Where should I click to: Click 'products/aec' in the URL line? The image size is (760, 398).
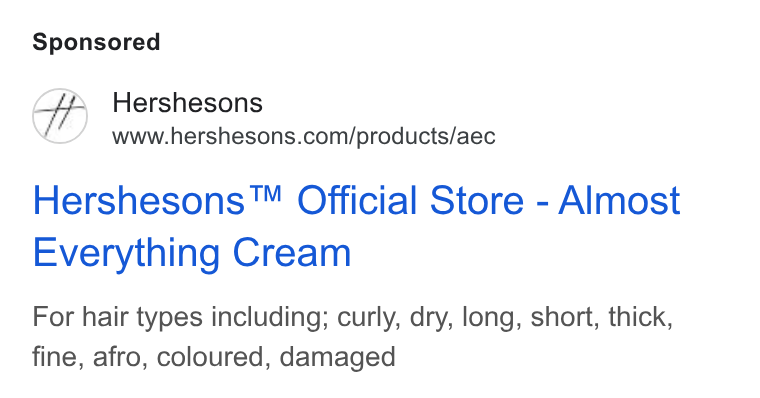[426, 136]
